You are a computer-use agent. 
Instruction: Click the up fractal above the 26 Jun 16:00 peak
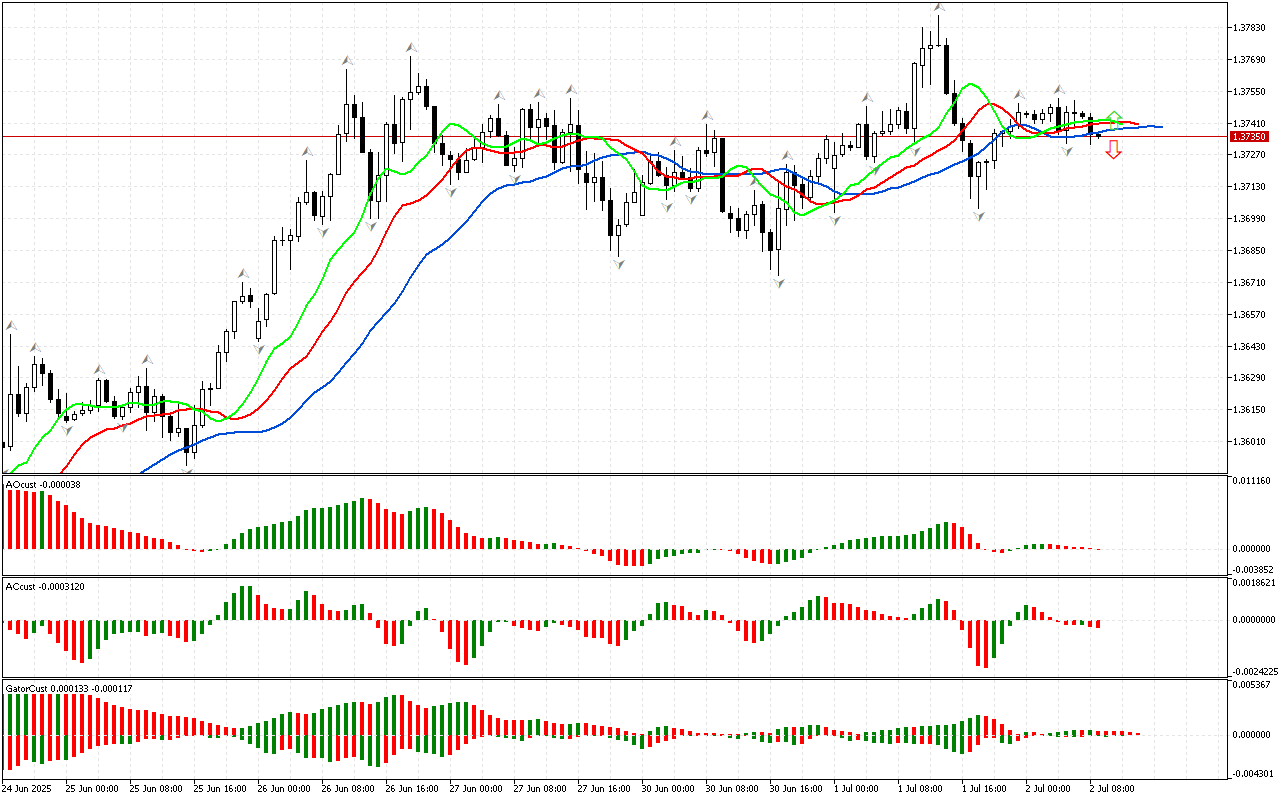click(411, 47)
